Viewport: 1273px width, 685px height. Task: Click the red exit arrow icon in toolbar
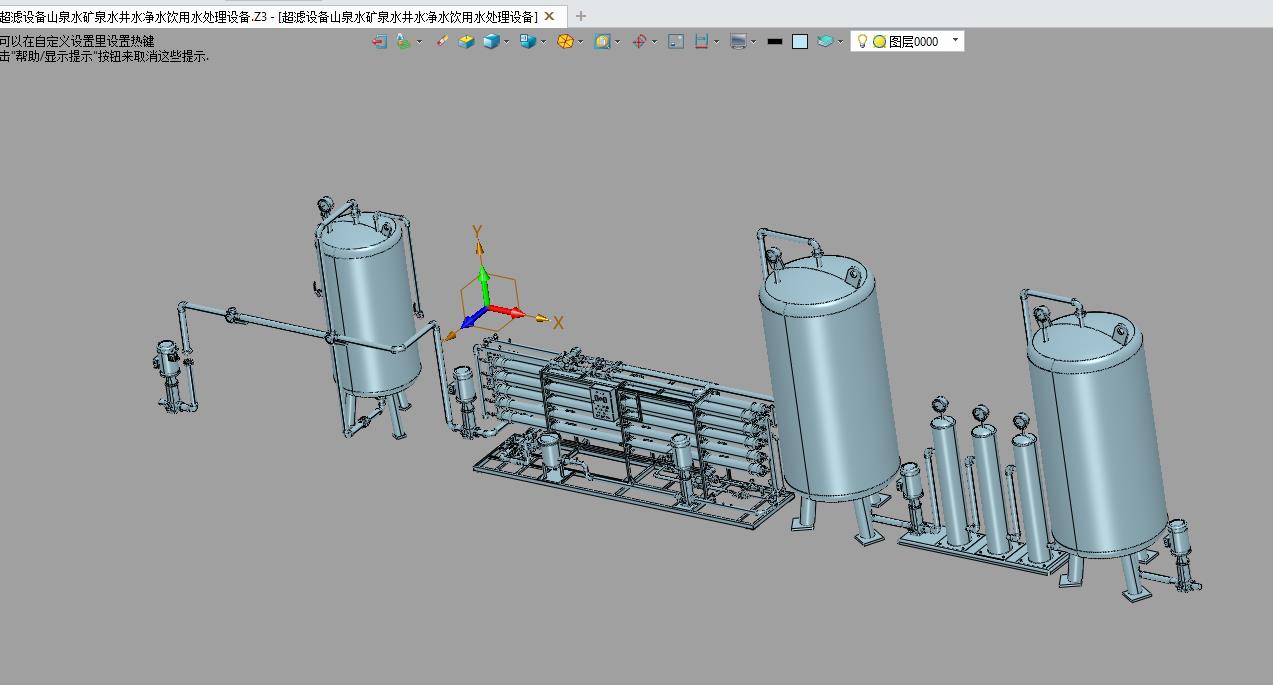(x=380, y=41)
